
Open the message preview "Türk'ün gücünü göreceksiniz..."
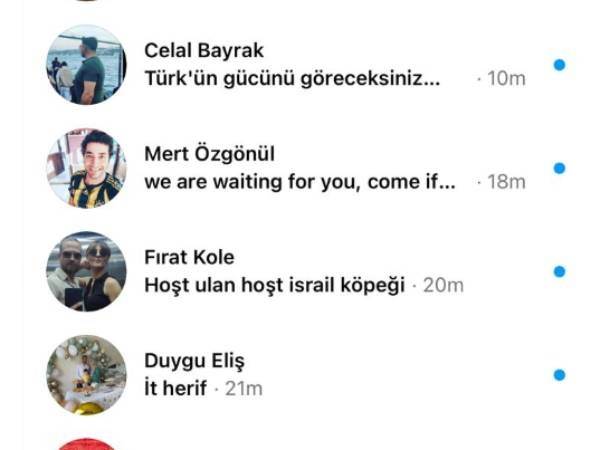click(292, 79)
